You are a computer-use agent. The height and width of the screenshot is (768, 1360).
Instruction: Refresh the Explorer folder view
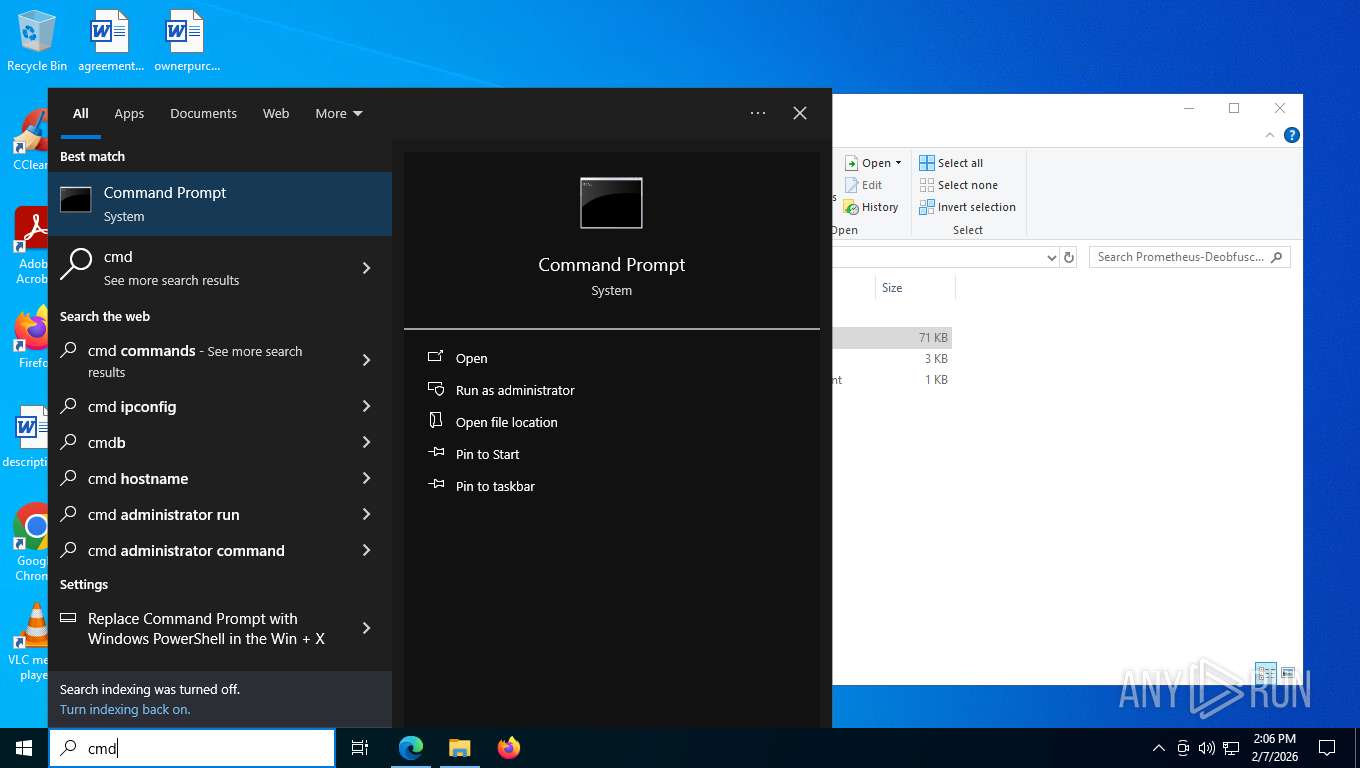(1069, 257)
